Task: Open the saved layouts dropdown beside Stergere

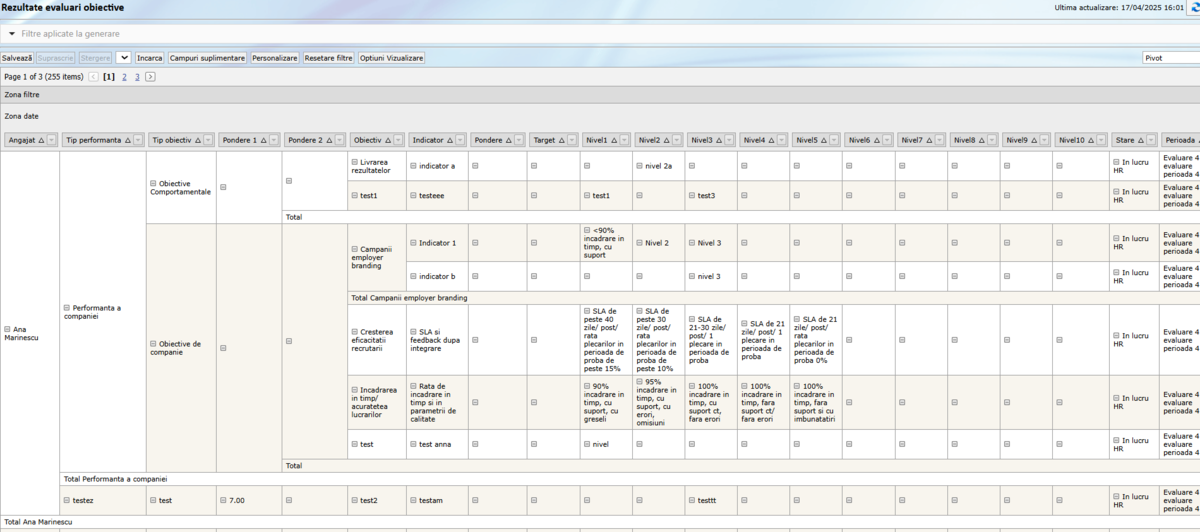Action: click(124, 58)
